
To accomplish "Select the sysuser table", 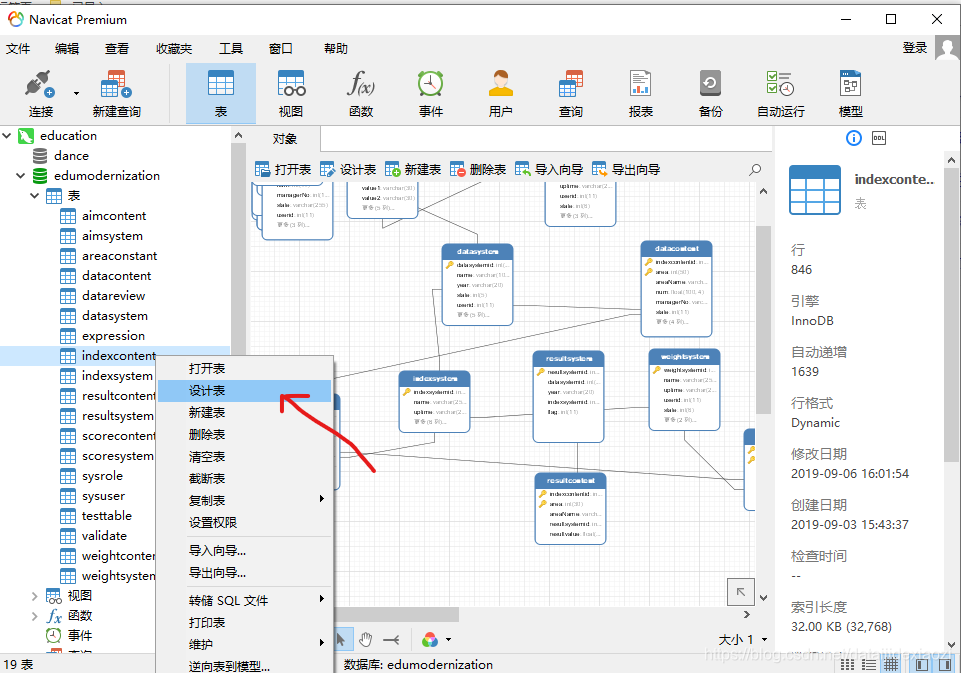I will click(103, 496).
